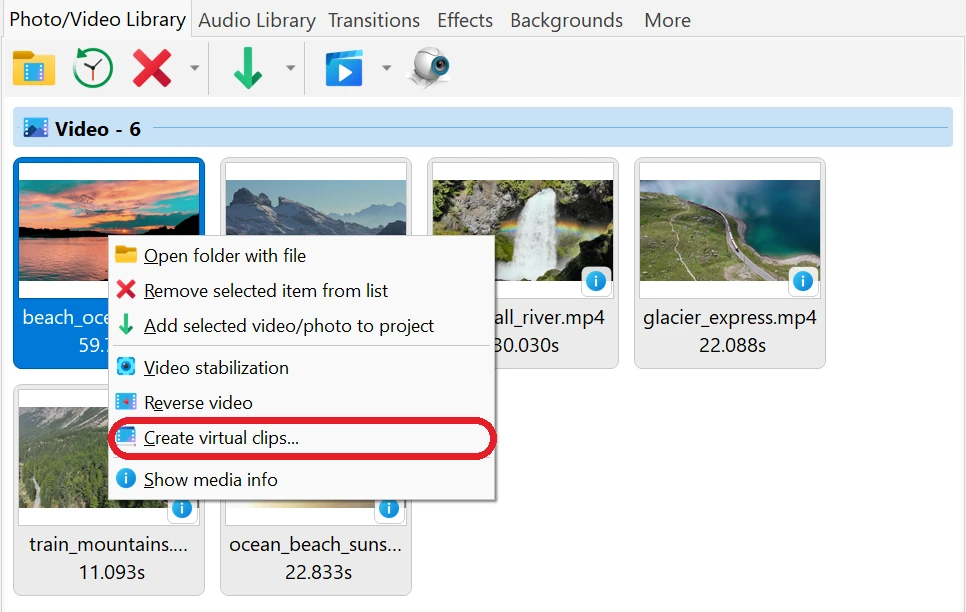Click the green down arrow add-to-project icon
The width and height of the screenshot is (966, 612).
248,68
